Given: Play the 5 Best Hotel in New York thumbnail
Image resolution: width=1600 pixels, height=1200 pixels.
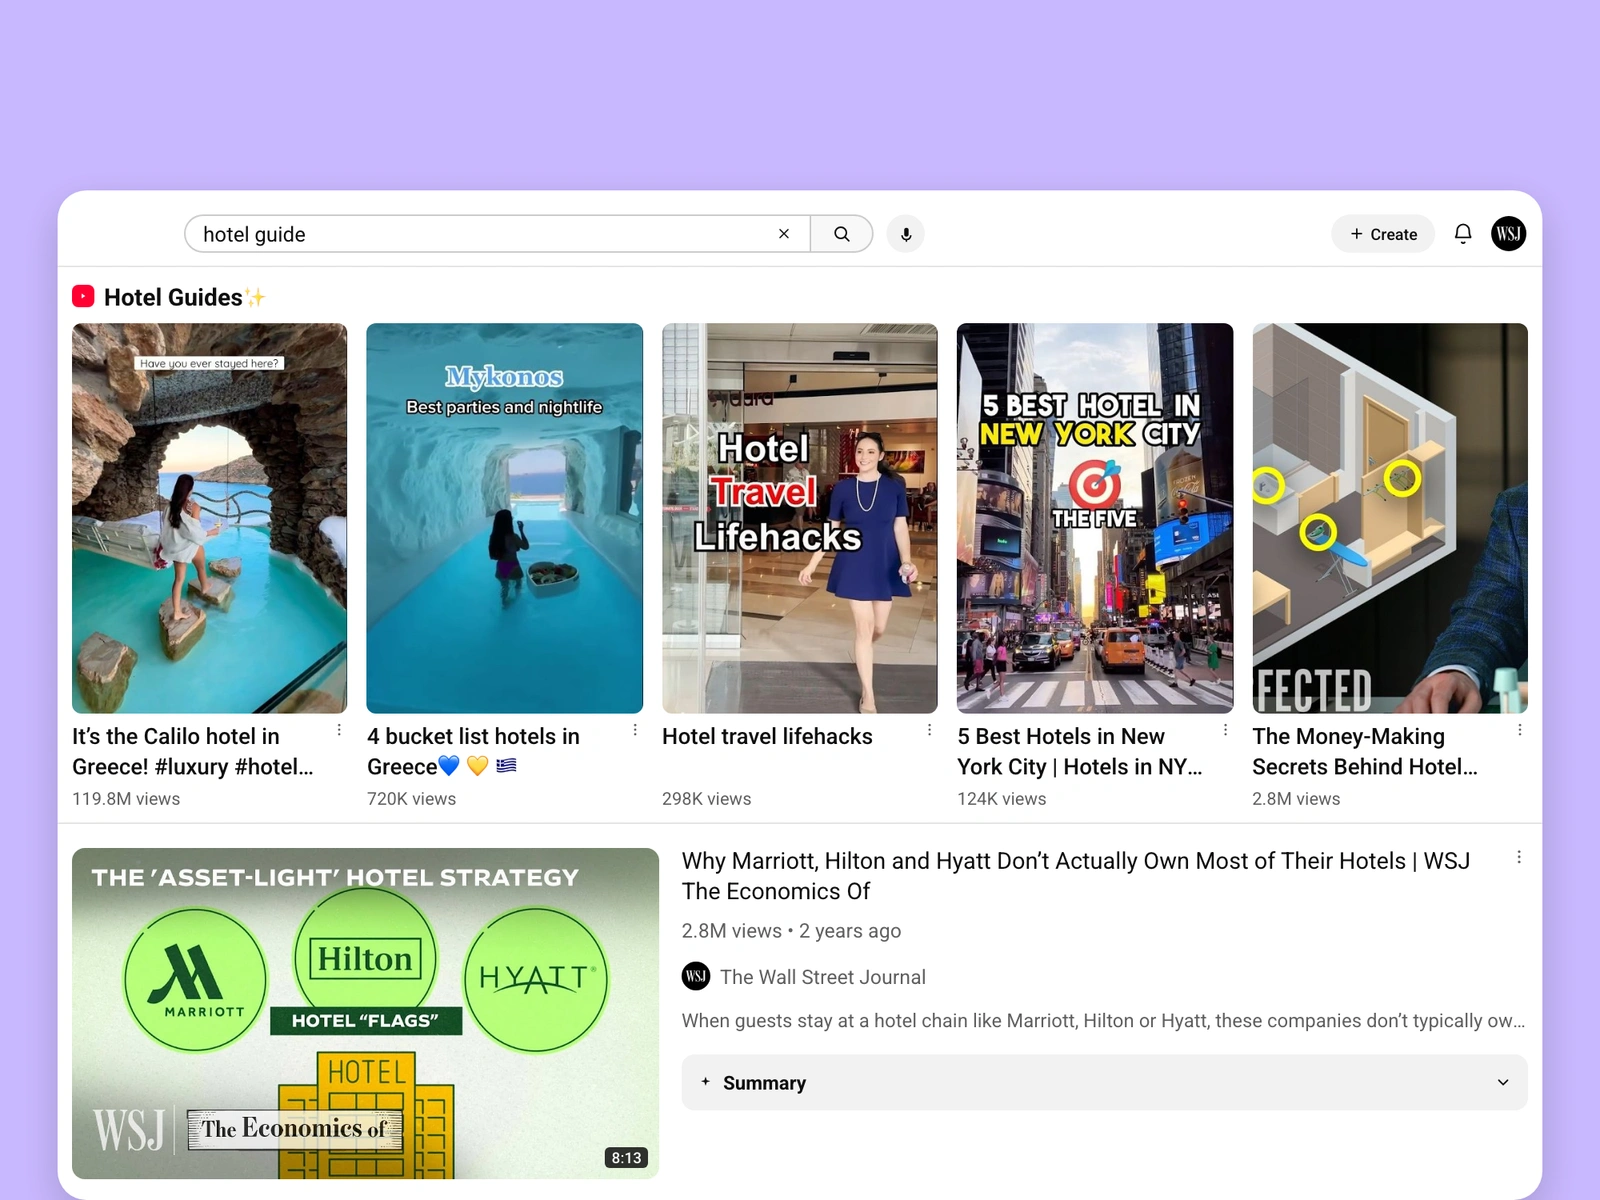Looking at the screenshot, I should (x=1095, y=518).
